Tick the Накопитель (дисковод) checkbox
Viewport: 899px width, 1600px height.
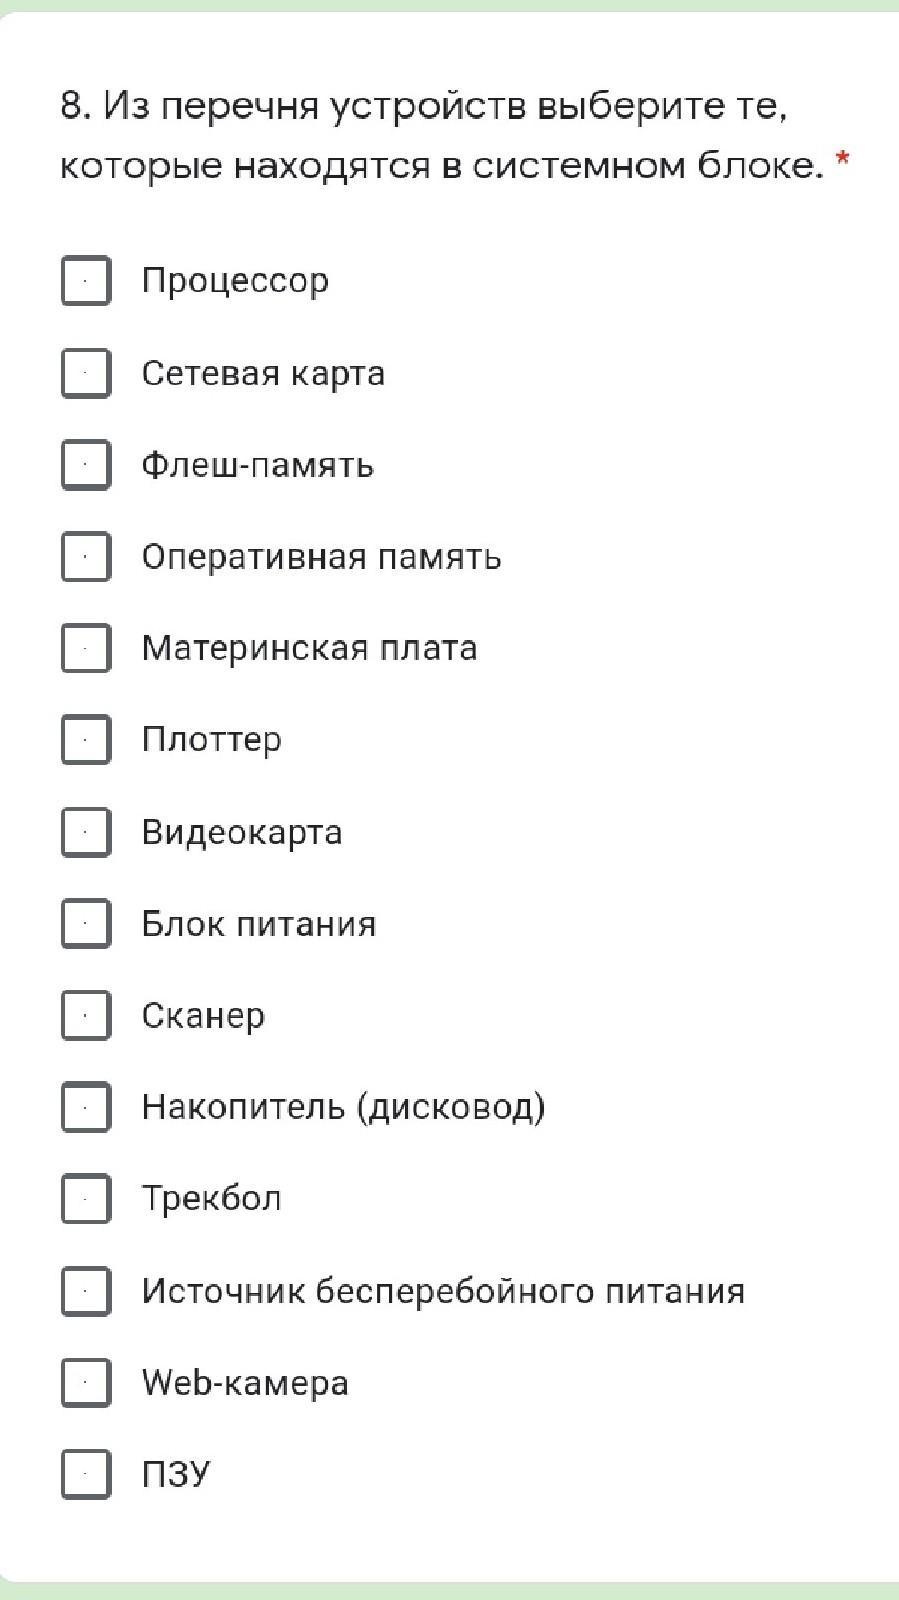[x=86, y=1107]
